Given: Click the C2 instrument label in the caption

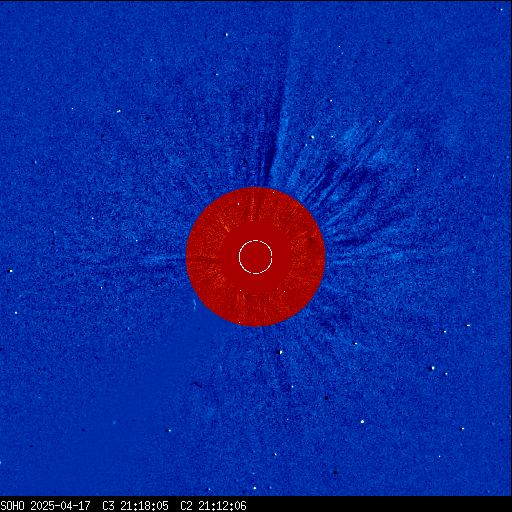Looking at the screenshot, I should click(x=186, y=506).
